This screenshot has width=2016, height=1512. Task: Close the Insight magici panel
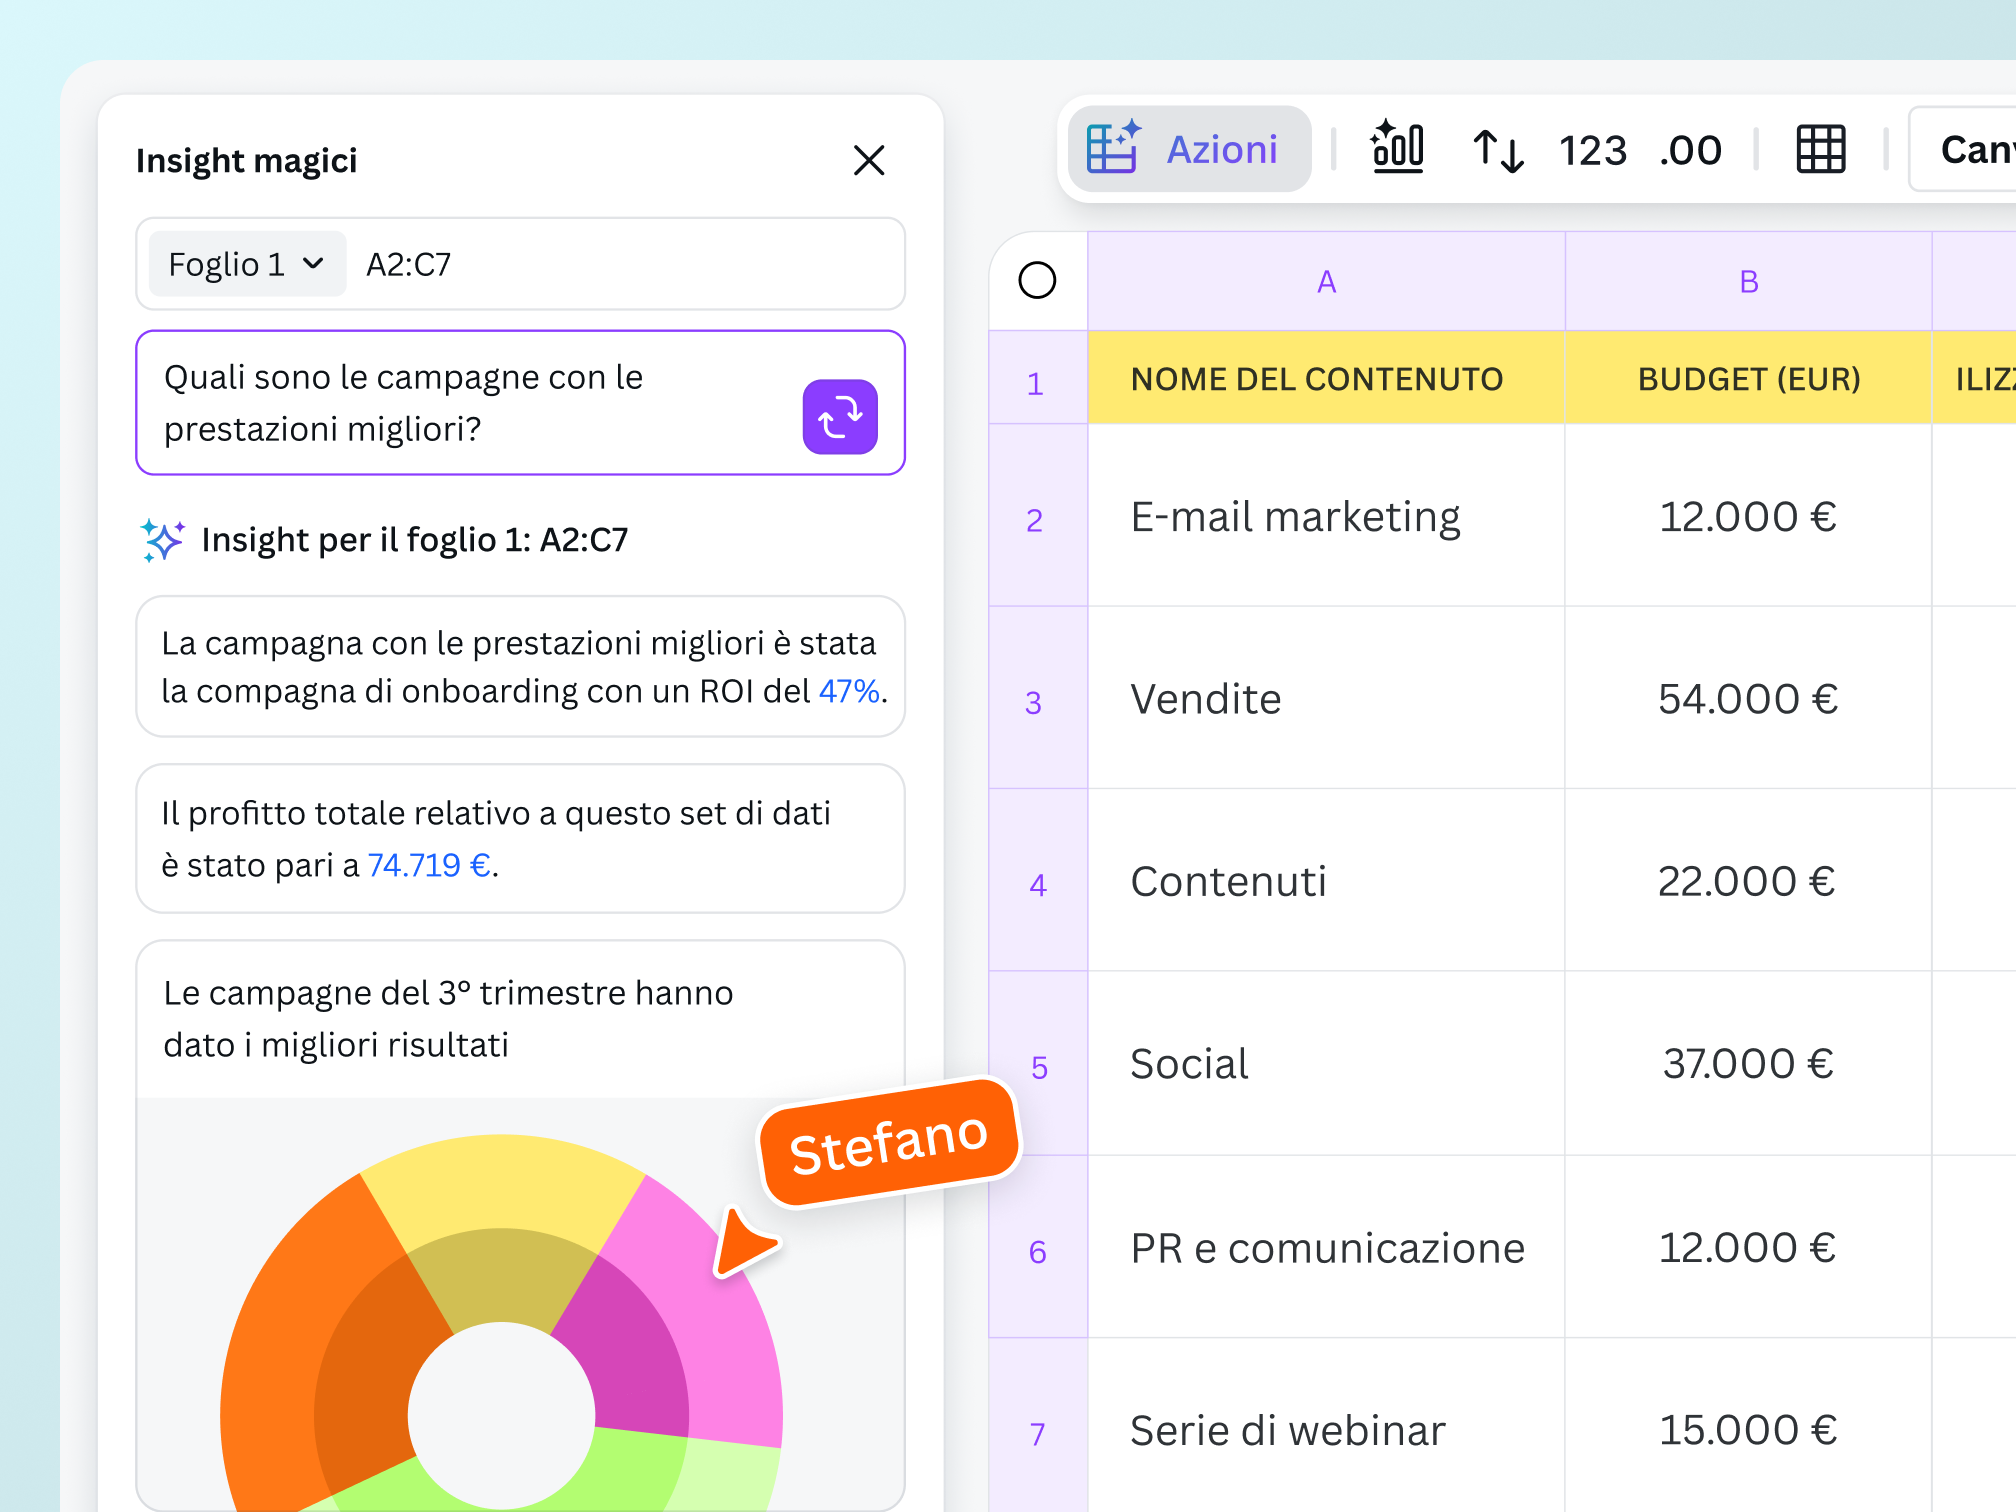869,160
